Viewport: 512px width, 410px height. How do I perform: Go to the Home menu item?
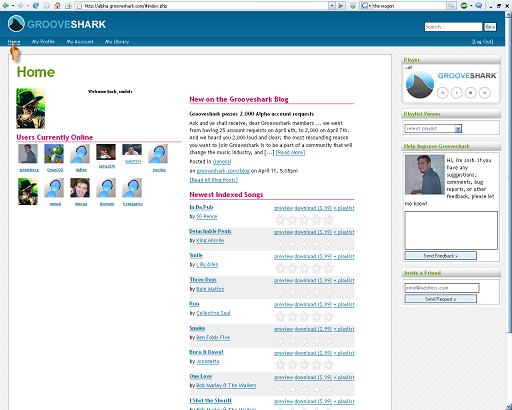click(x=14, y=42)
